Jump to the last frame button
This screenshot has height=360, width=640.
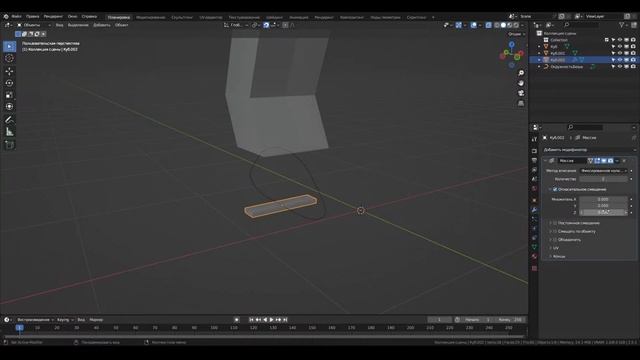click(x=285, y=320)
